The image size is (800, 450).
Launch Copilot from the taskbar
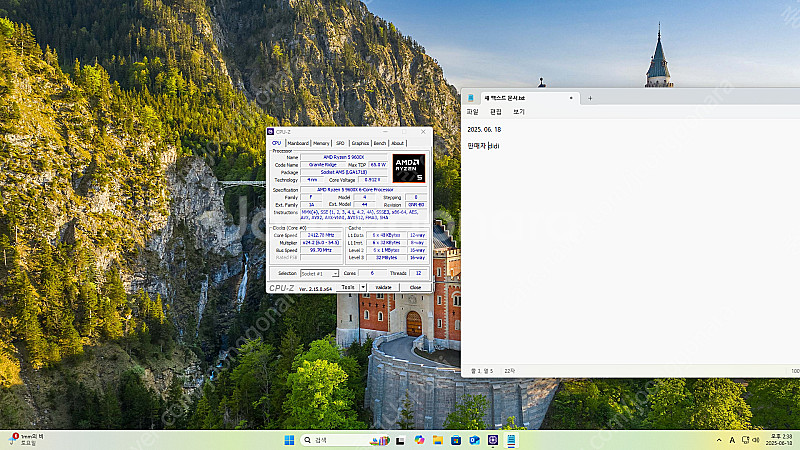click(419, 440)
